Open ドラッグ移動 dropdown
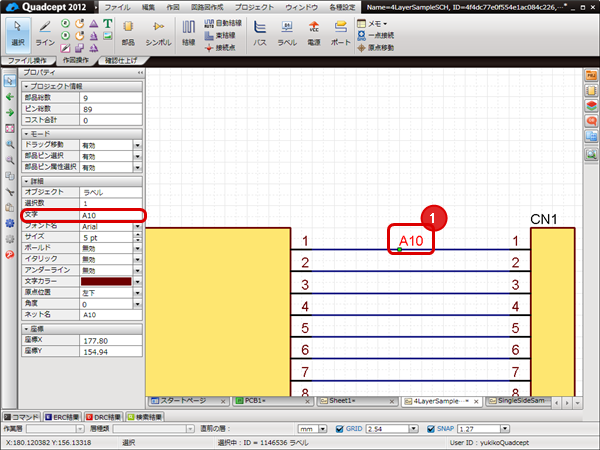This screenshot has height=450, width=600. coord(137,145)
